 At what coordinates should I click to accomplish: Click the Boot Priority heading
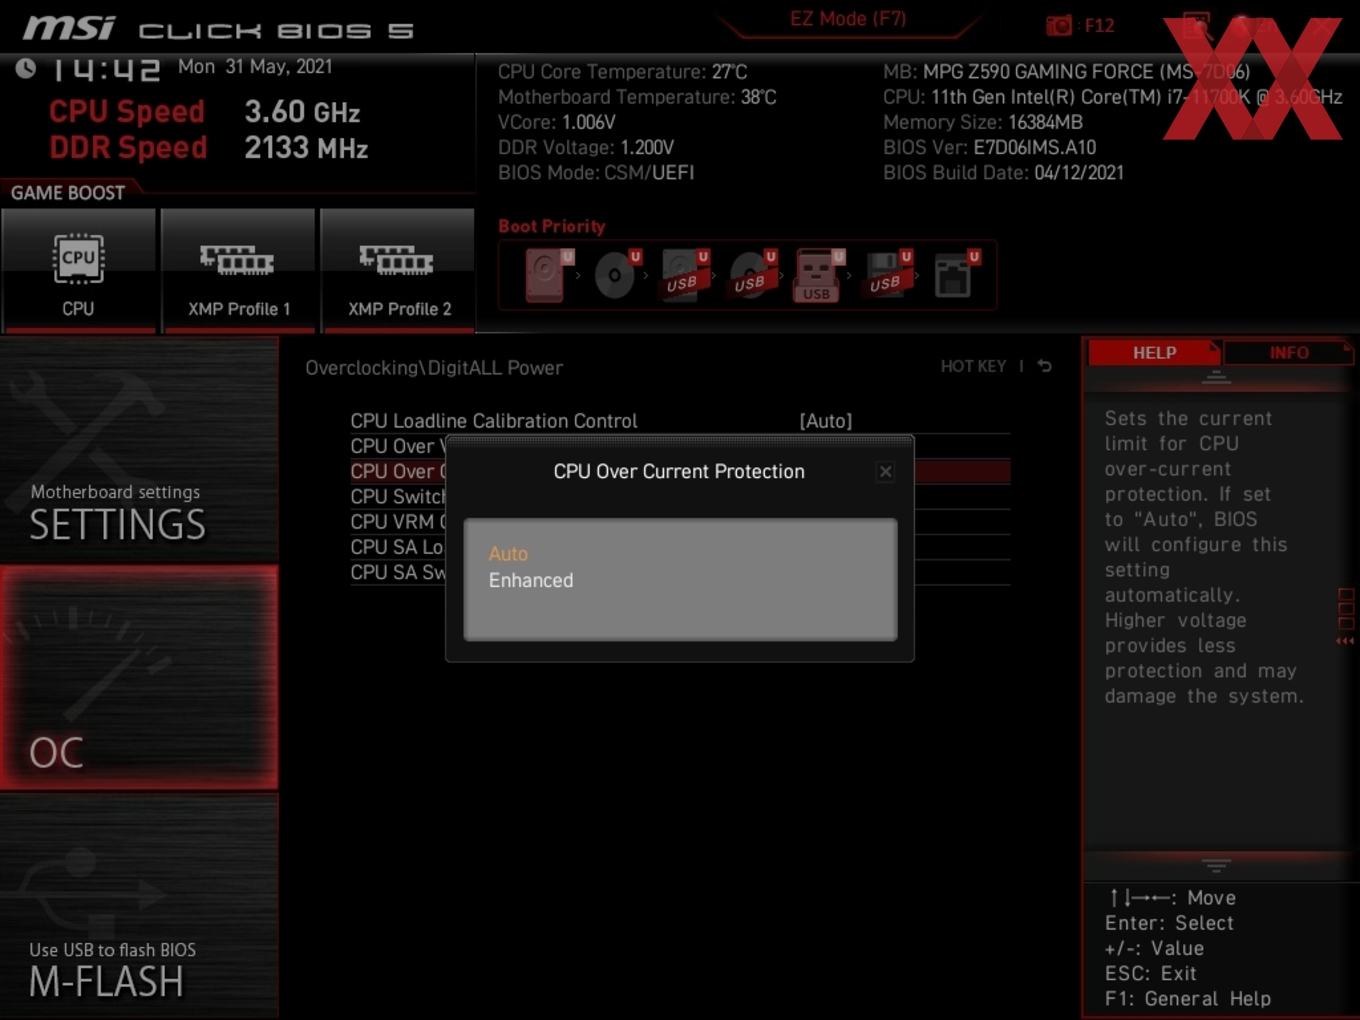[552, 226]
